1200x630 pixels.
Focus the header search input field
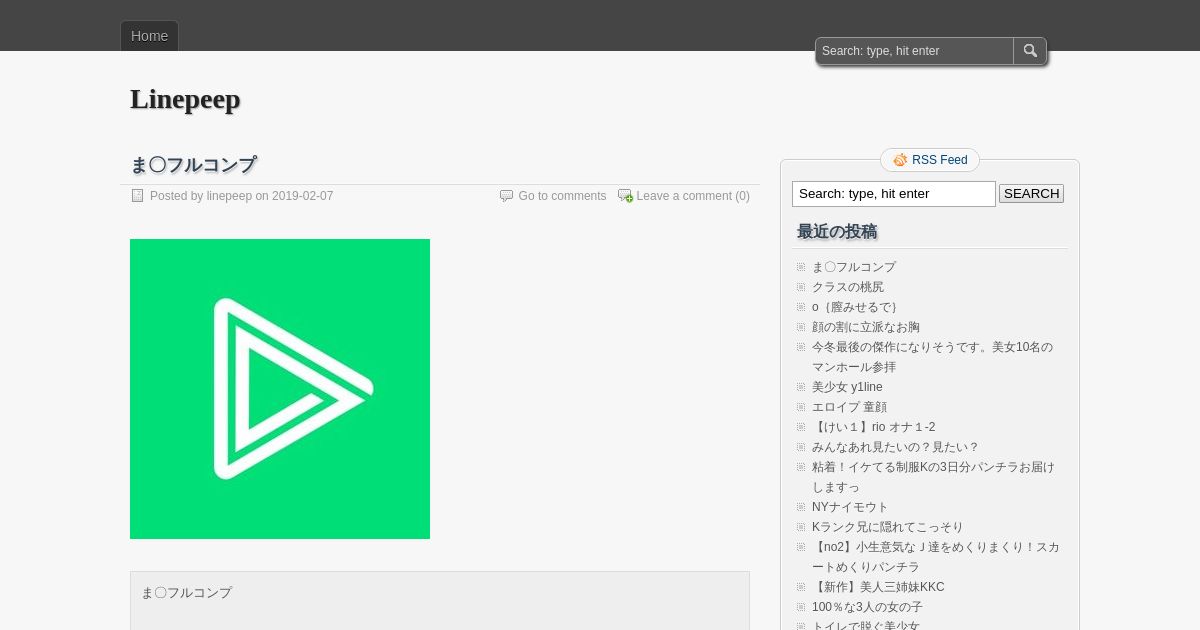coord(915,51)
